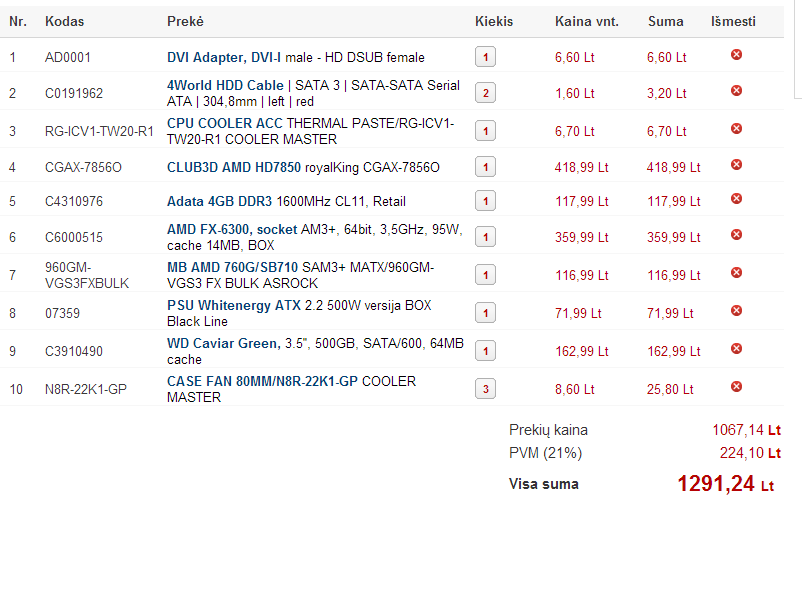Screen dimensions: 802x600
Task: Remove the PSU Whitenergy ATX item
Action: point(736,310)
